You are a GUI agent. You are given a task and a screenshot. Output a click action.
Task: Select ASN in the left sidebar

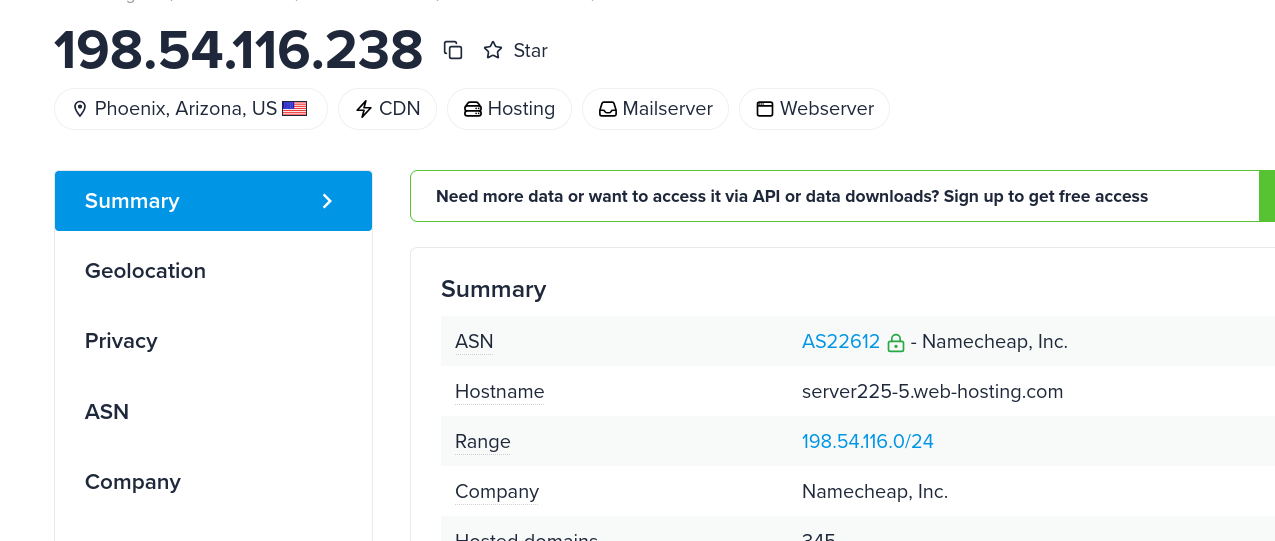click(x=107, y=411)
